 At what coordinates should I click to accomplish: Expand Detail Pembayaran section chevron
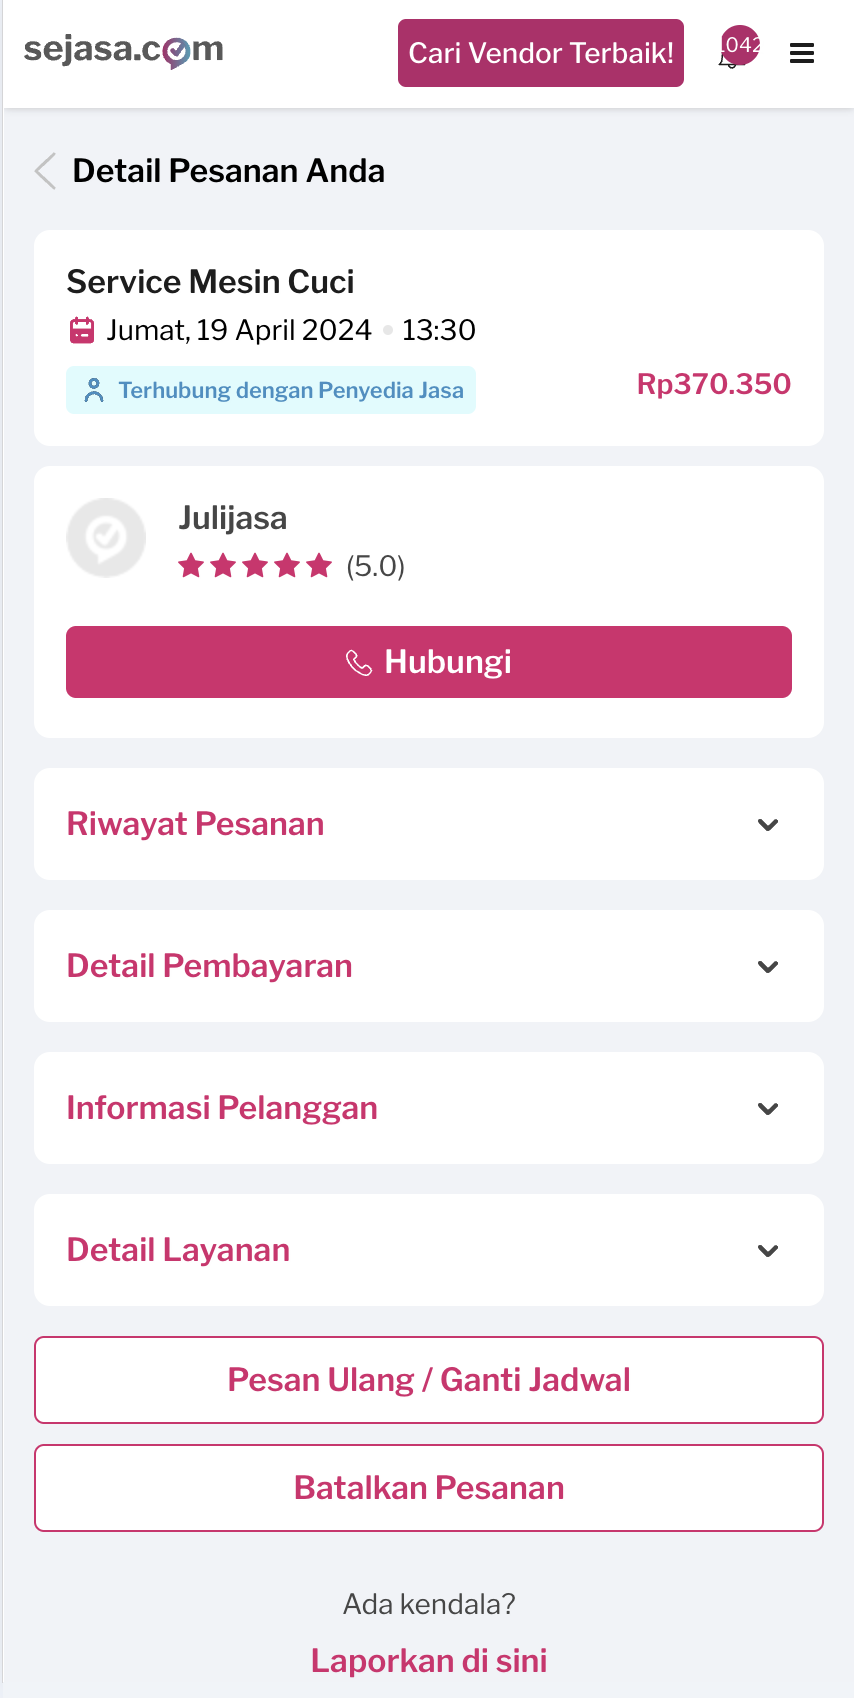[768, 967]
